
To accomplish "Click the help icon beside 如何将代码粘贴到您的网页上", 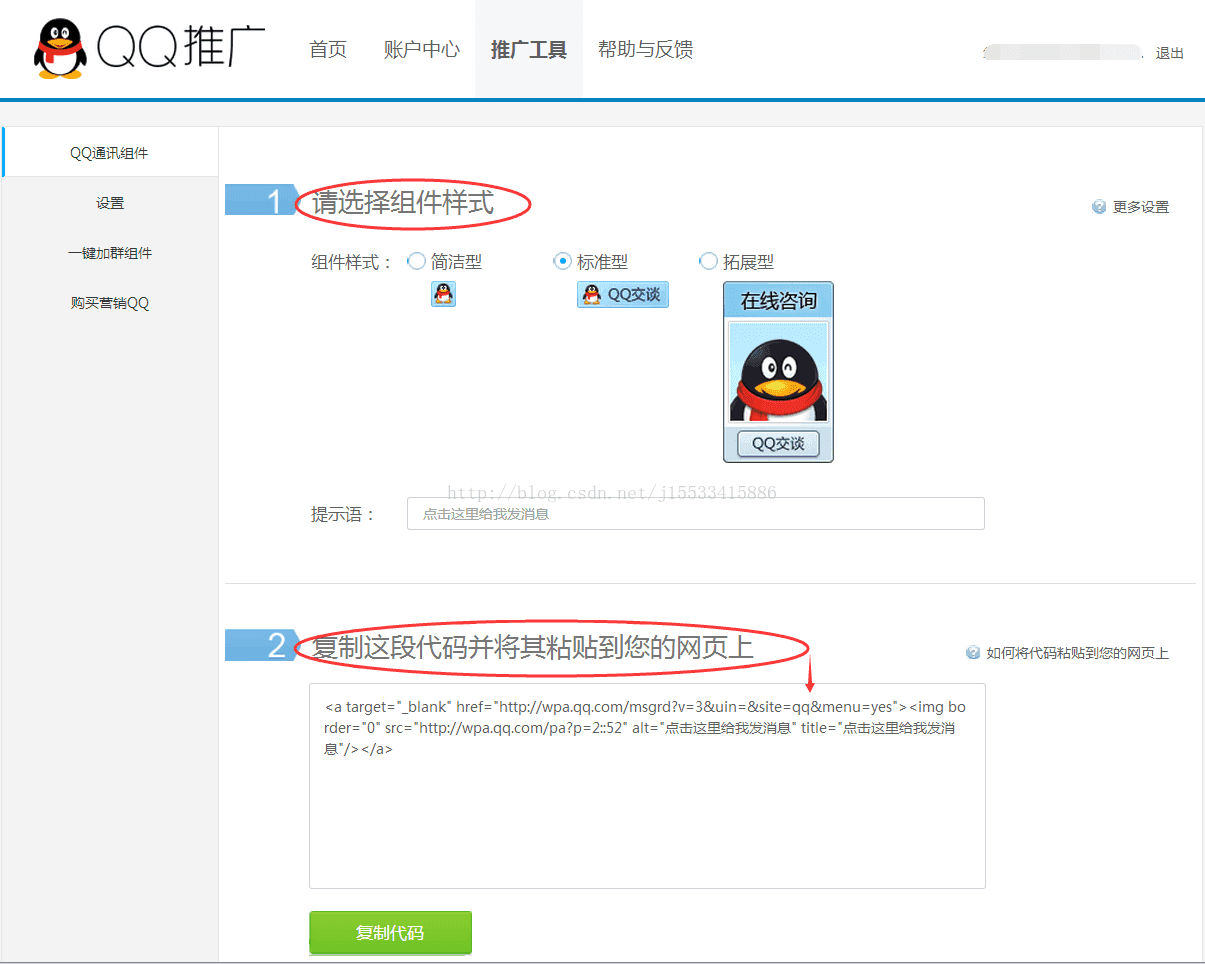I will point(973,653).
